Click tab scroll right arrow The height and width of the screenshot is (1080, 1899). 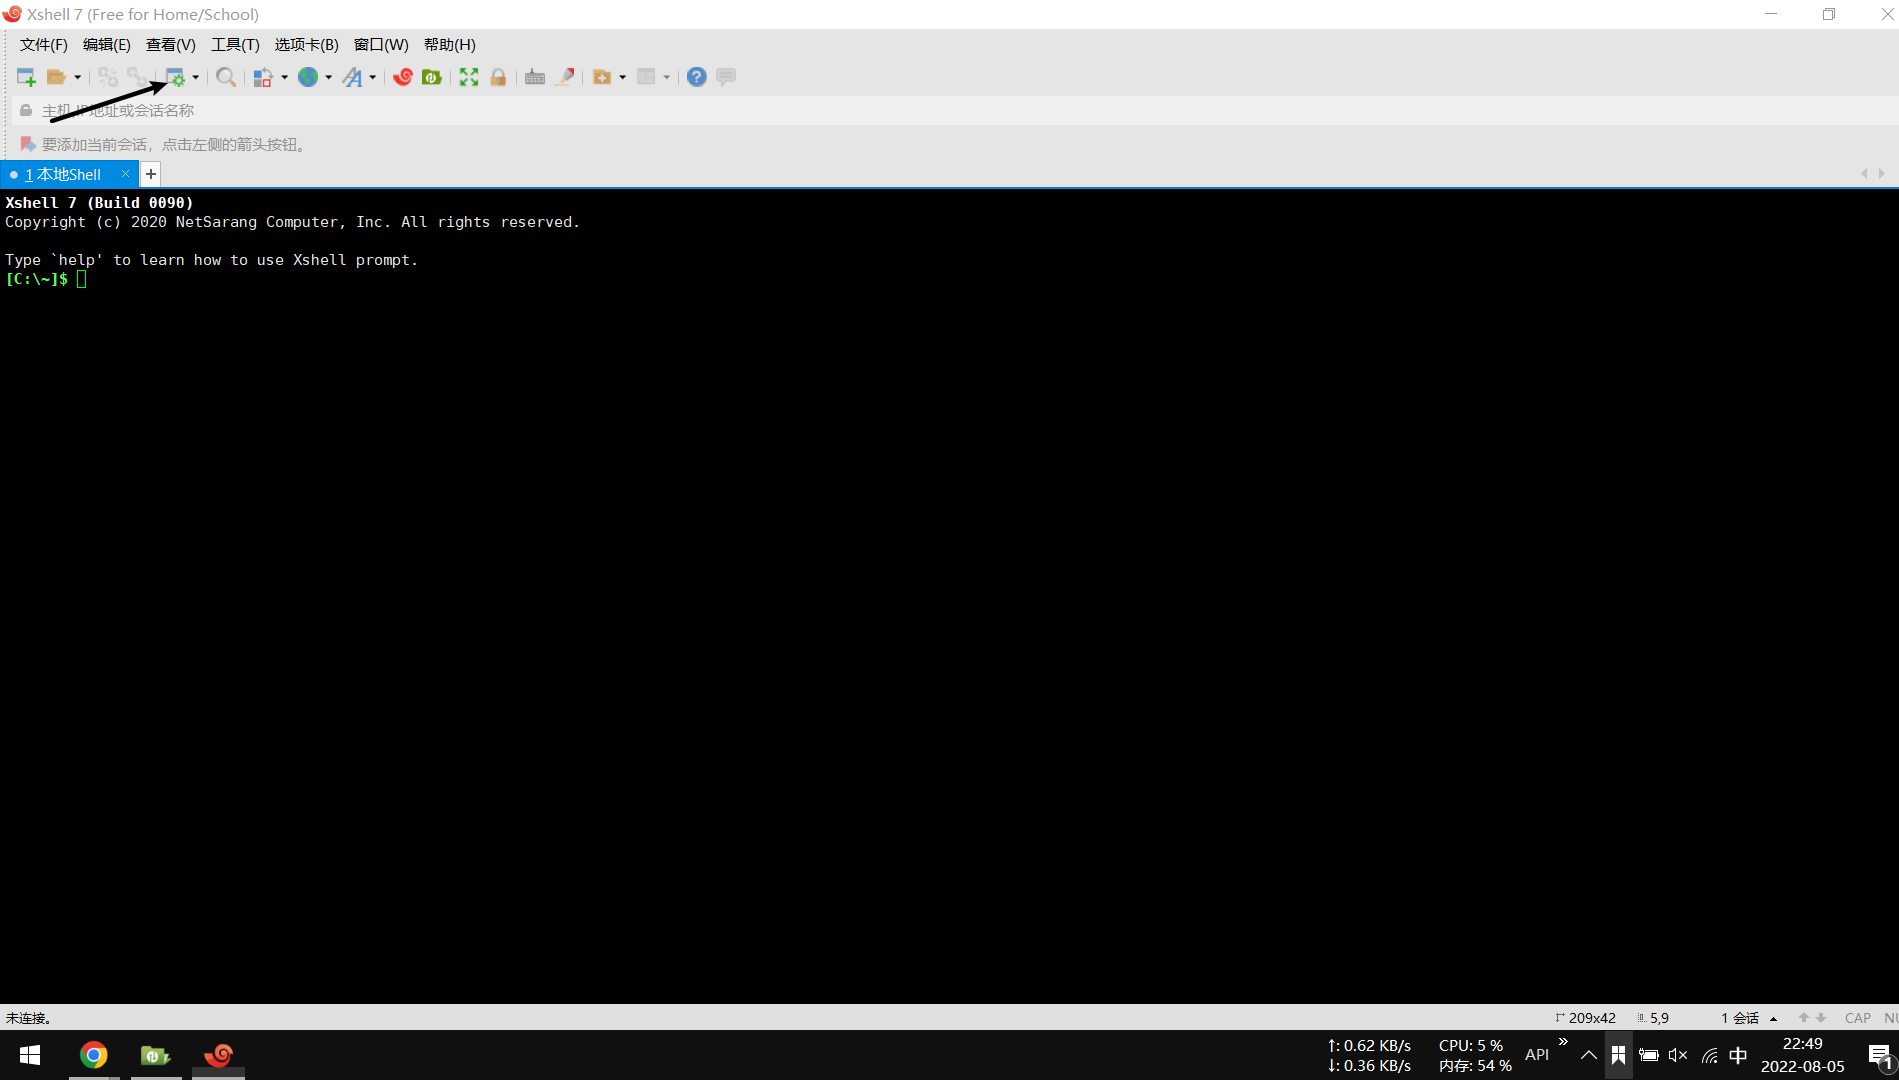[x=1882, y=174]
